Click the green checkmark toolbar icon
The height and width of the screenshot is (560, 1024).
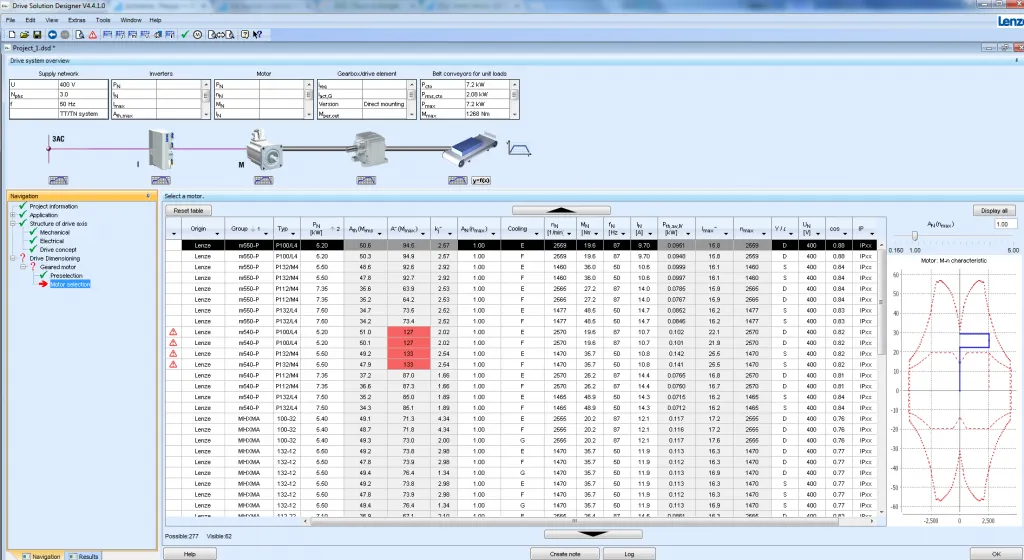tap(185, 34)
